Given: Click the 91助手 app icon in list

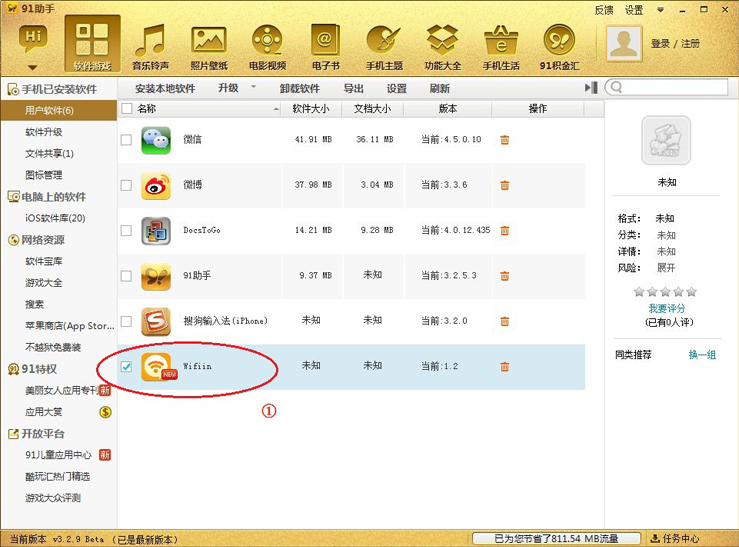Looking at the screenshot, I should tap(156, 276).
